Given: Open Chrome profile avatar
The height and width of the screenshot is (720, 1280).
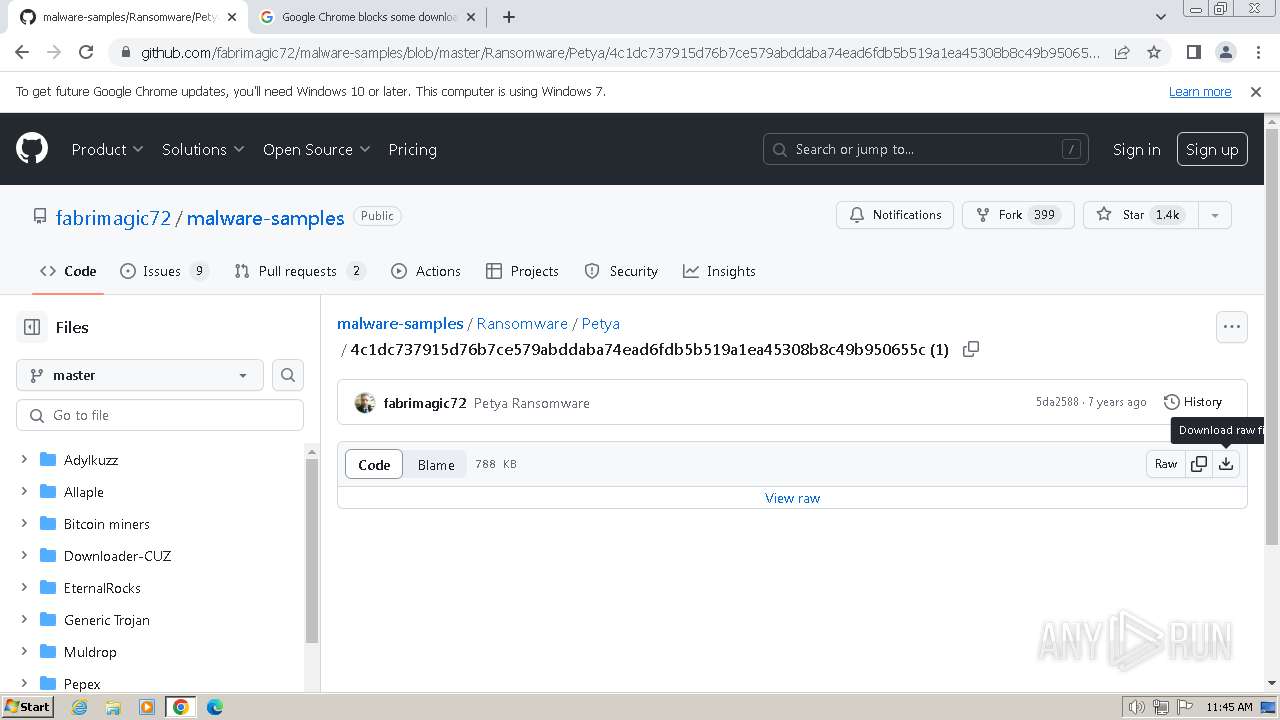Looking at the screenshot, I should coord(1225,52).
